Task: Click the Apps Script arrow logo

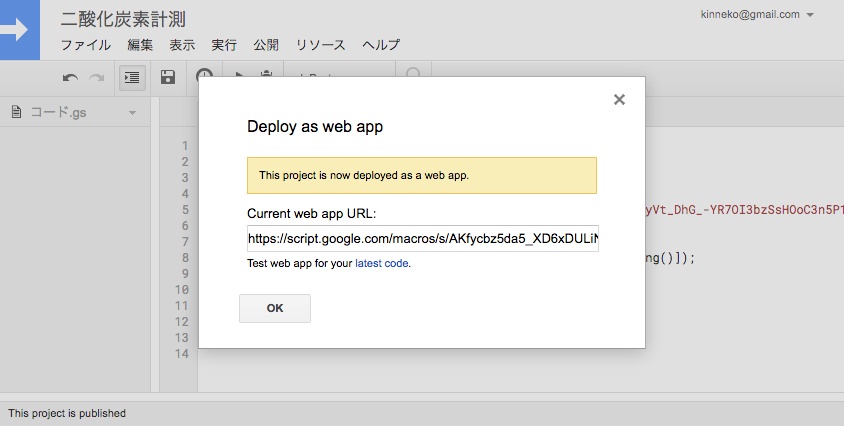Action: click(x=19, y=30)
